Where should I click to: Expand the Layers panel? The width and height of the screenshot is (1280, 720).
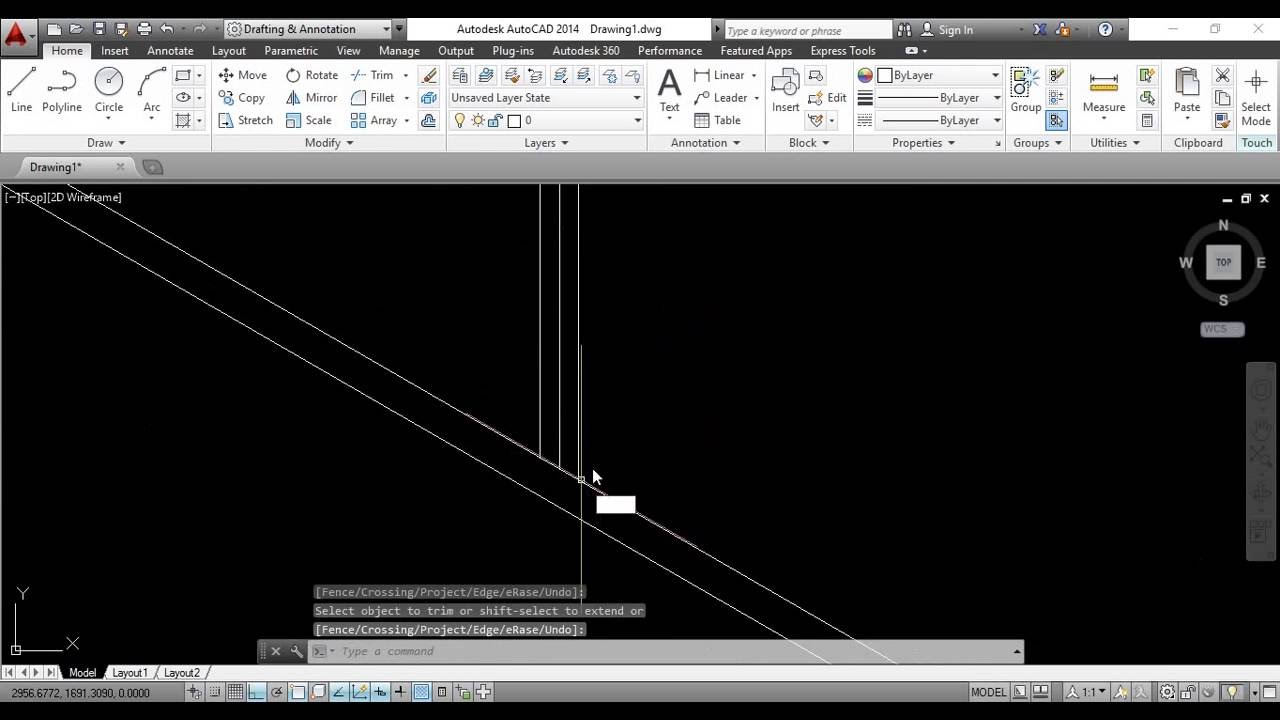[x=546, y=143]
